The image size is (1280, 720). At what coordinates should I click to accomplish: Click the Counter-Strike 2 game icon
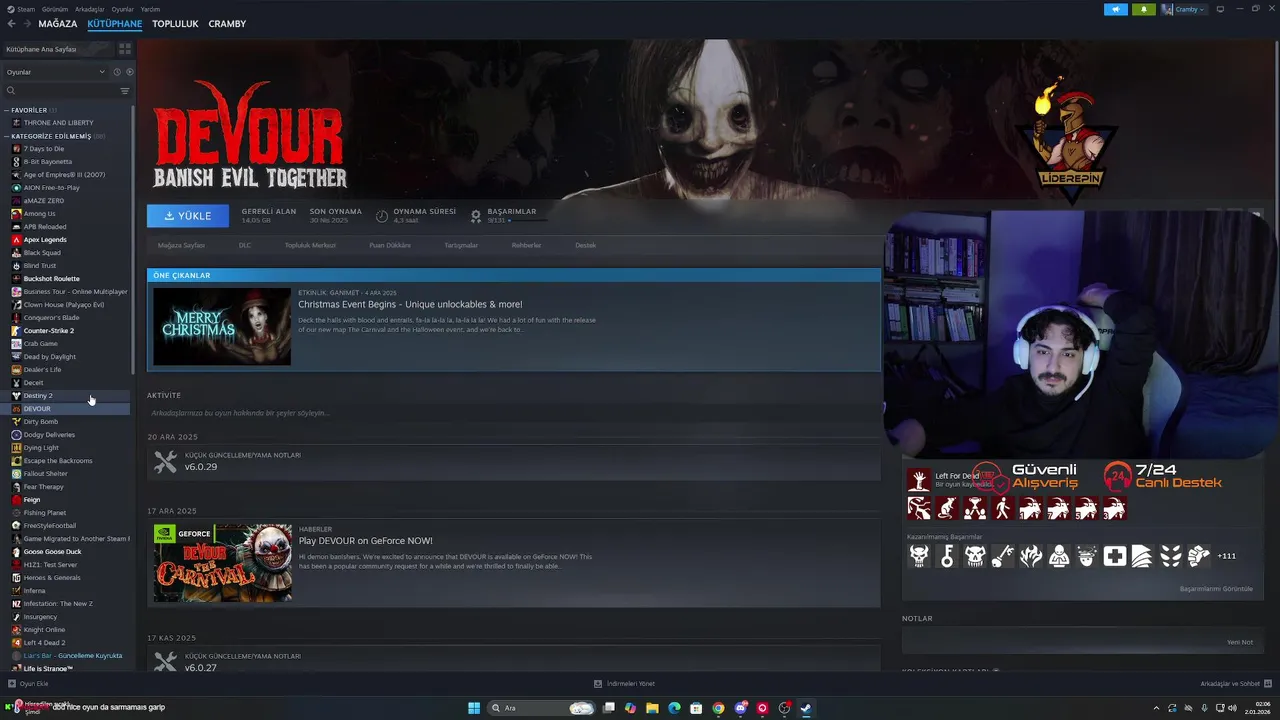[16, 331]
